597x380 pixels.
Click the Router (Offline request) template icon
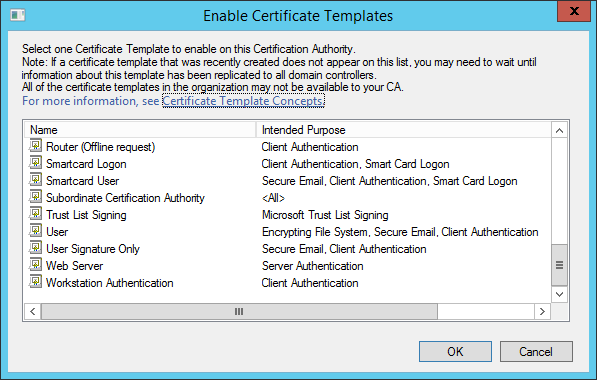35,146
